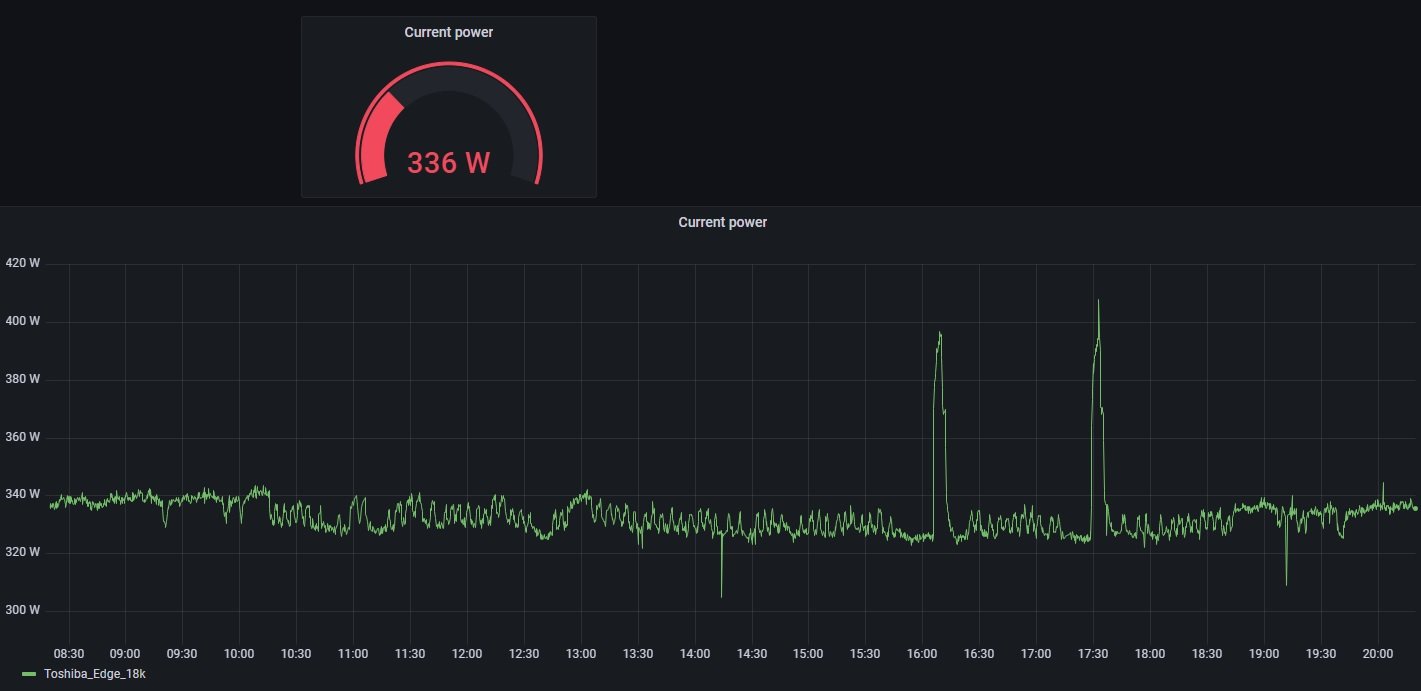Click the 16:00 time axis label

click(922, 654)
